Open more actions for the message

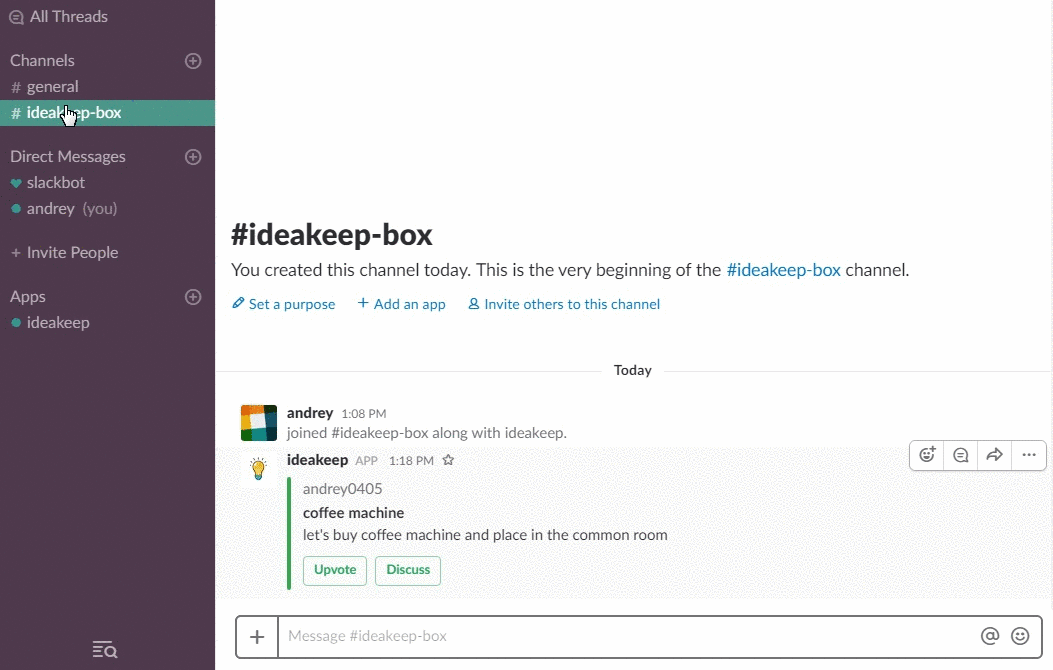pyautogui.click(x=1029, y=455)
